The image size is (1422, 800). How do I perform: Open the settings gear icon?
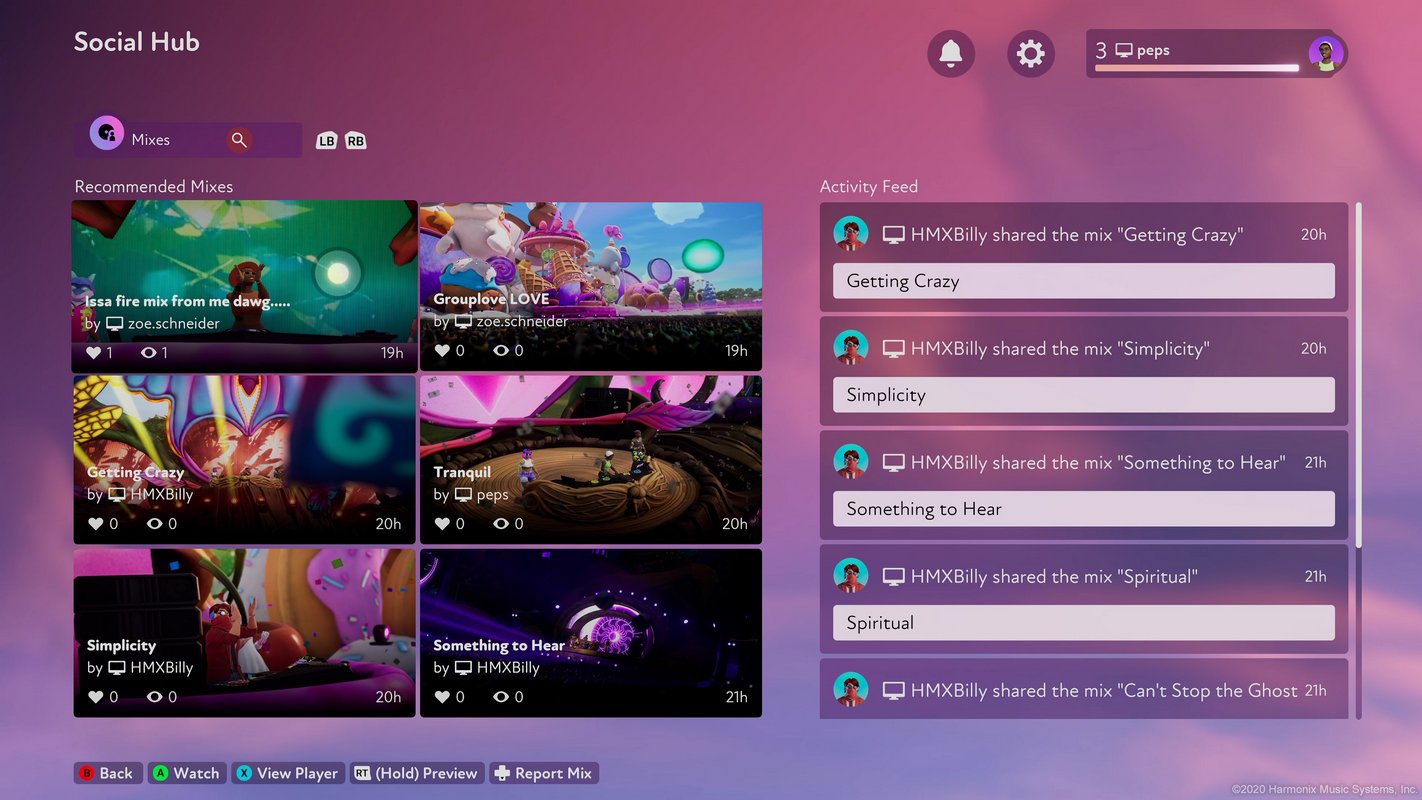(1030, 53)
